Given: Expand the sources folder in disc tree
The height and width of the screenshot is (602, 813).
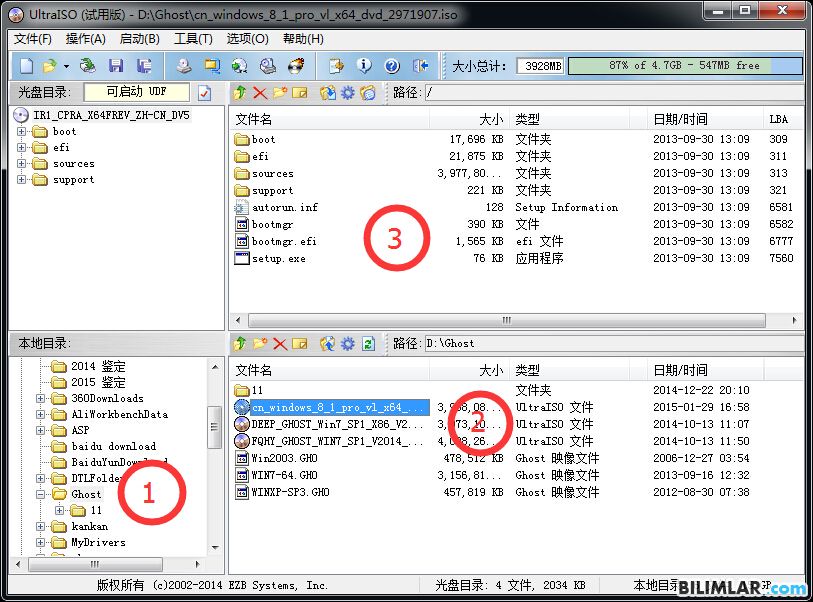Looking at the screenshot, I should pos(21,164).
